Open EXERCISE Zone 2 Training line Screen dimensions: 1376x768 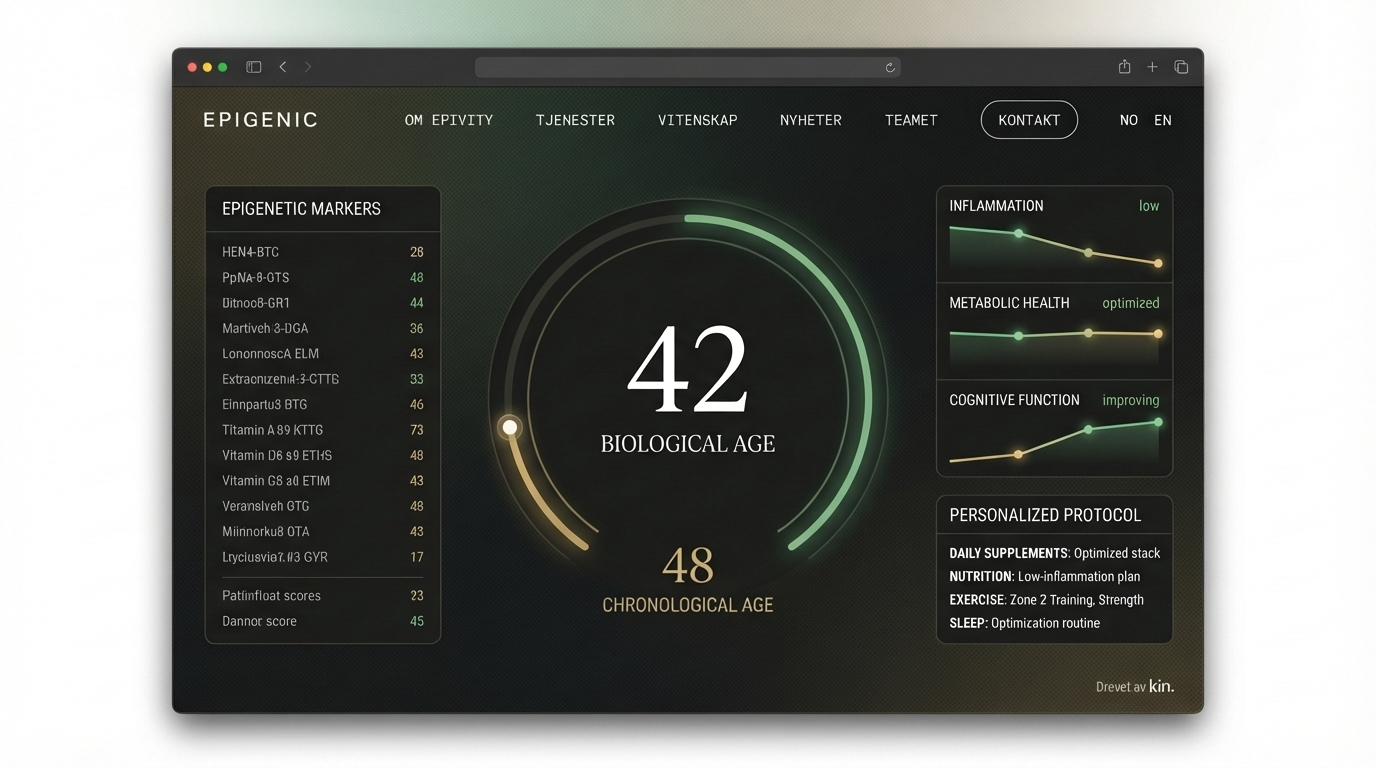tap(1046, 600)
